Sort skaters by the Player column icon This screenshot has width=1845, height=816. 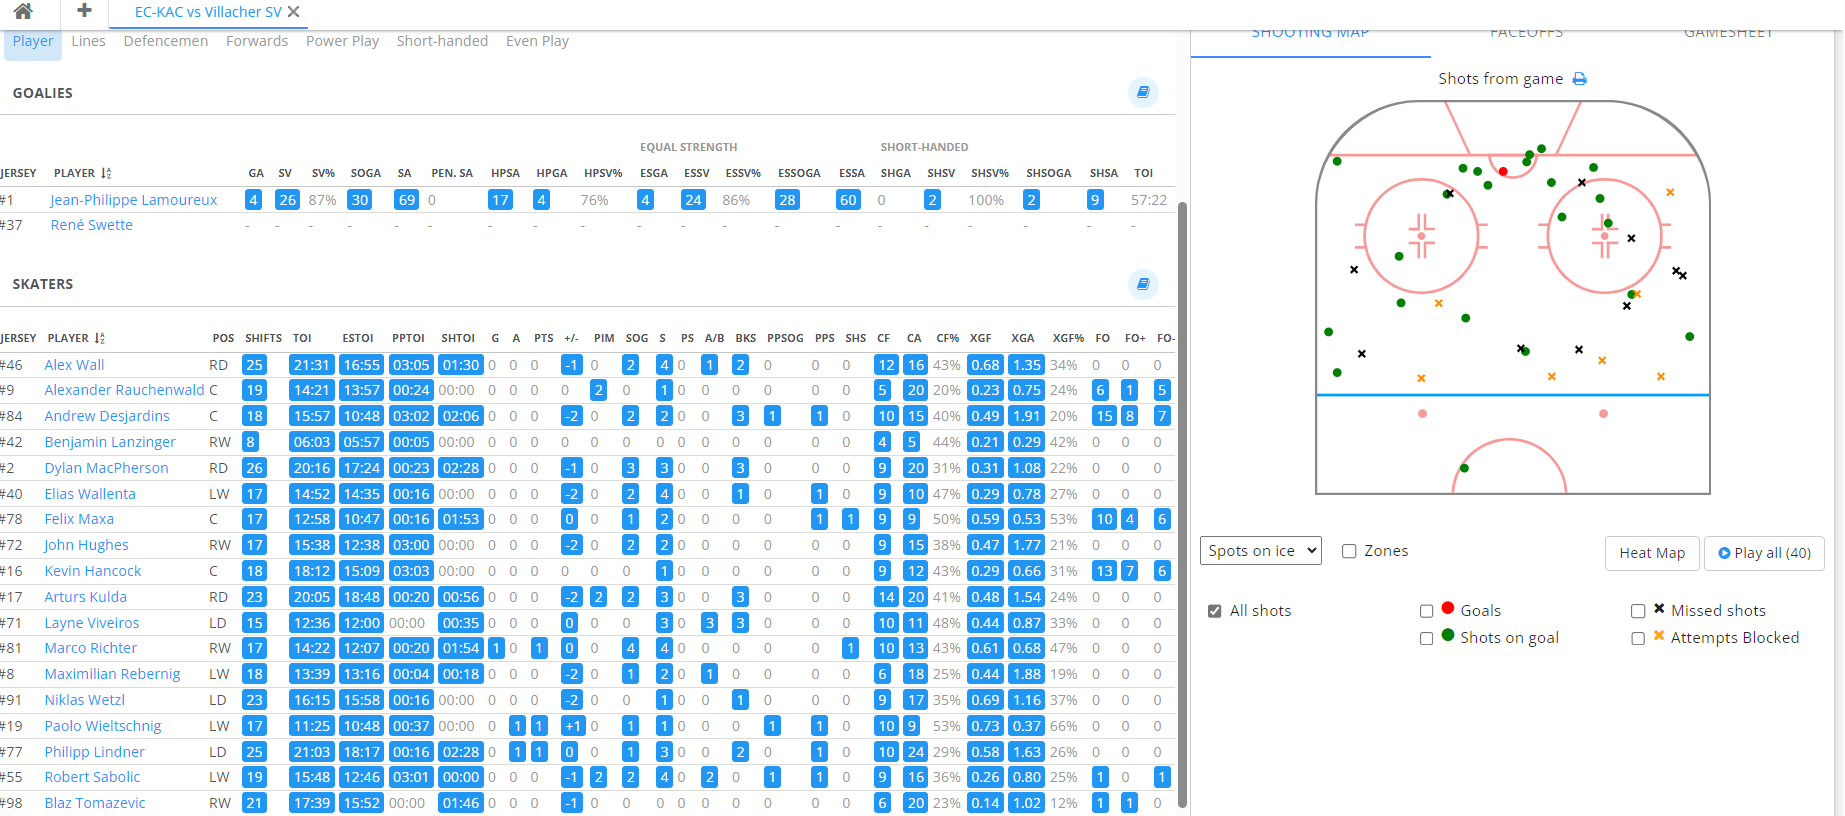point(100,338)
